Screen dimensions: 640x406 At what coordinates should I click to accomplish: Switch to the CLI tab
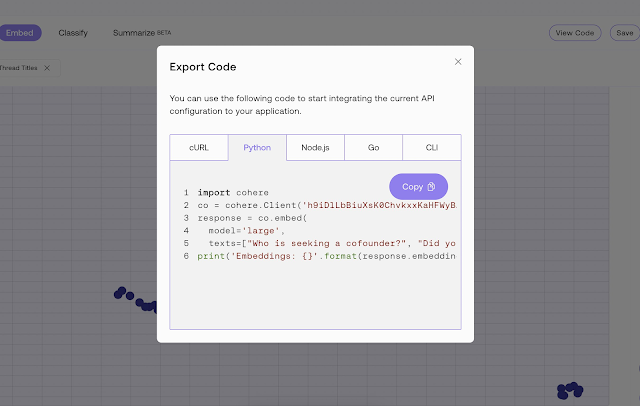pos(432,148)
